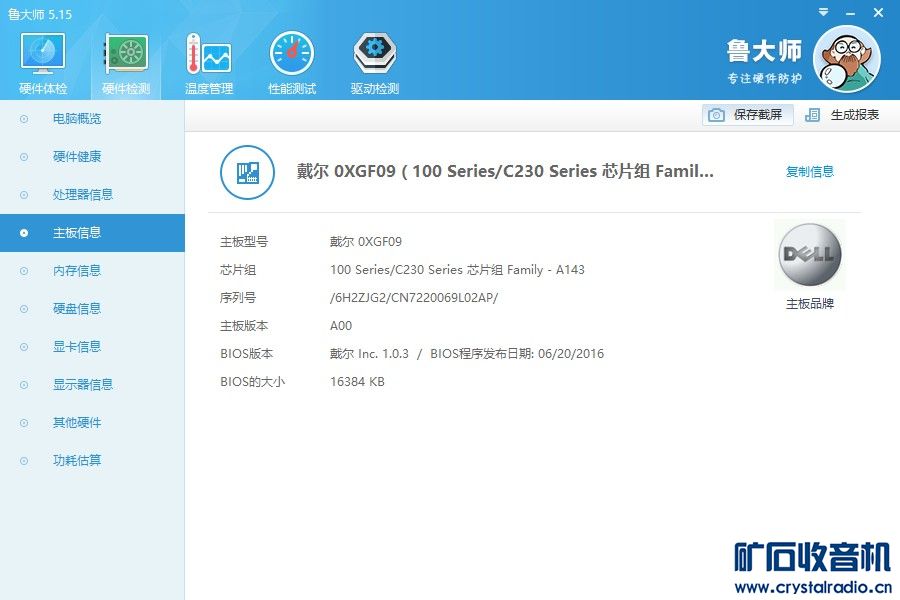Select 电脑概览 in the sidebar
This screenshot has height=600, width=900.
(x=92, y=119)
